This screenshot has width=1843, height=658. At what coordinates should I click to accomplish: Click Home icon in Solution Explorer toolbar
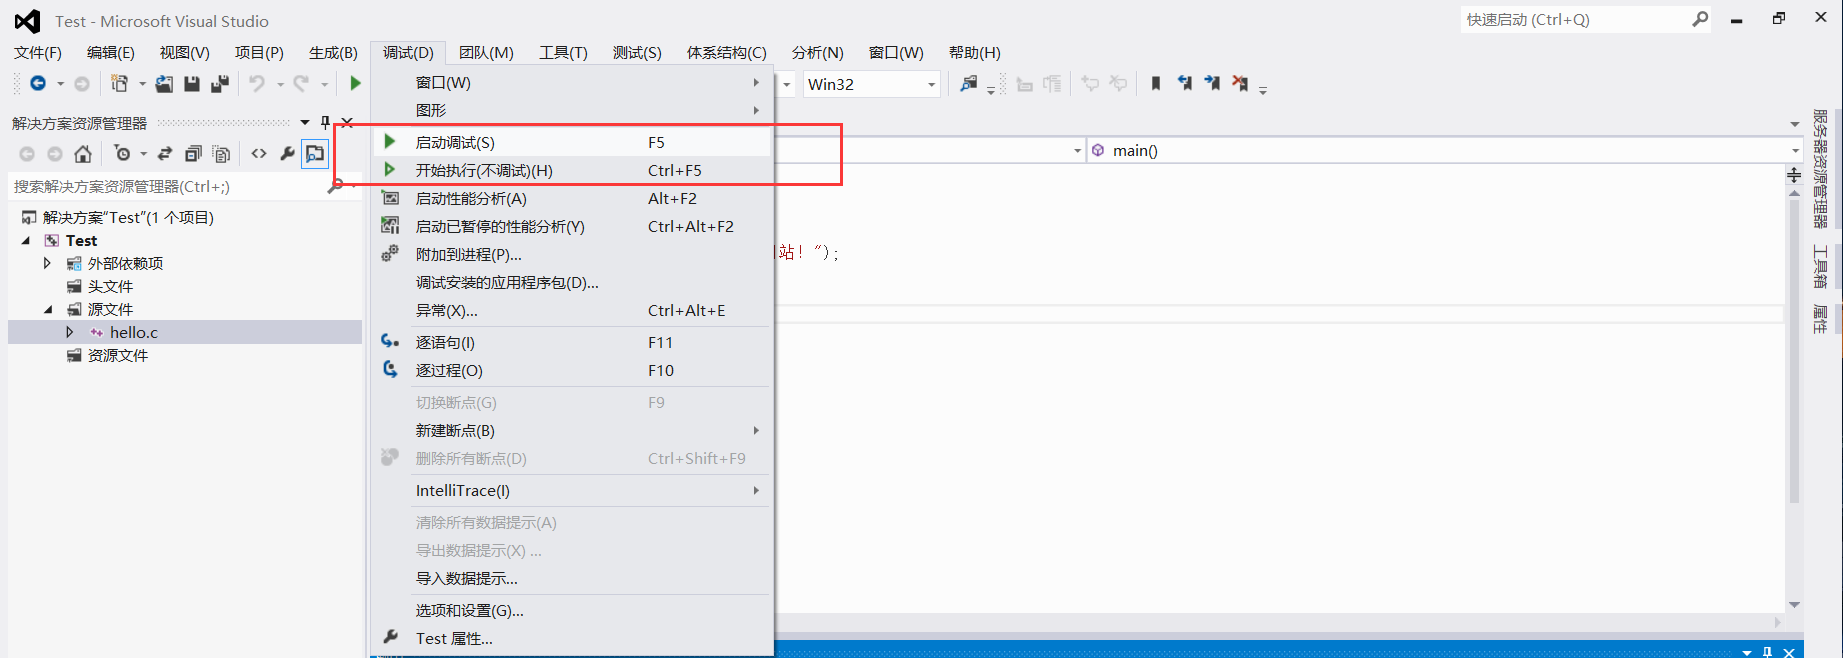pos(83,154)
